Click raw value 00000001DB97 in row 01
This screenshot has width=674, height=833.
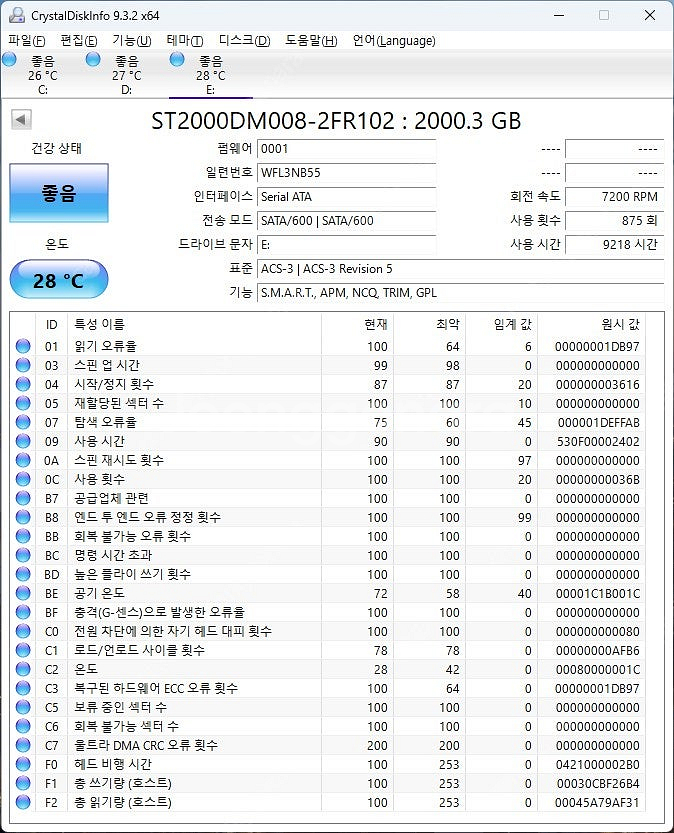click(597, 346)
